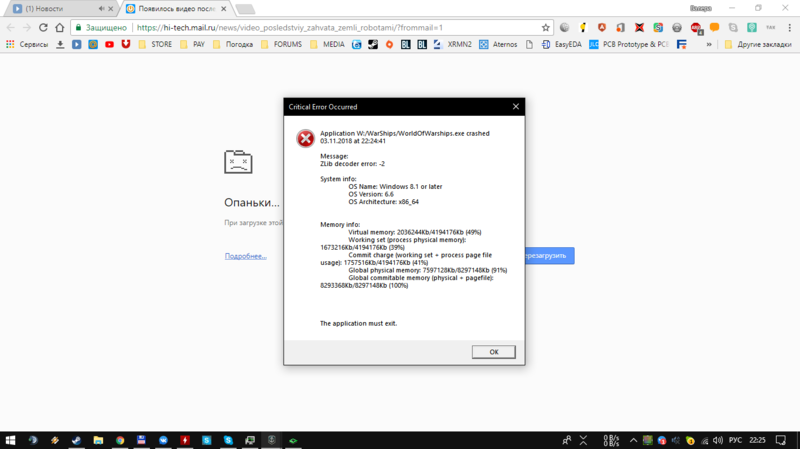Image resolution: width=800 pixels, height=449 pixels.
Task: Open the Steam bookmark icon
Action: (x=373, y=44)
